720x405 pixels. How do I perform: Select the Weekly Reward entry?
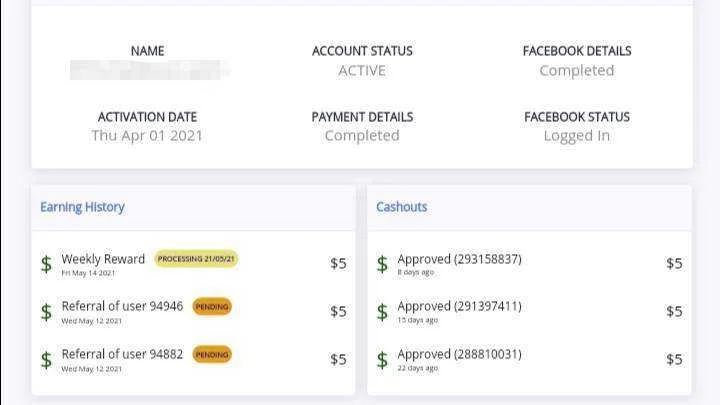coord(193,264)
